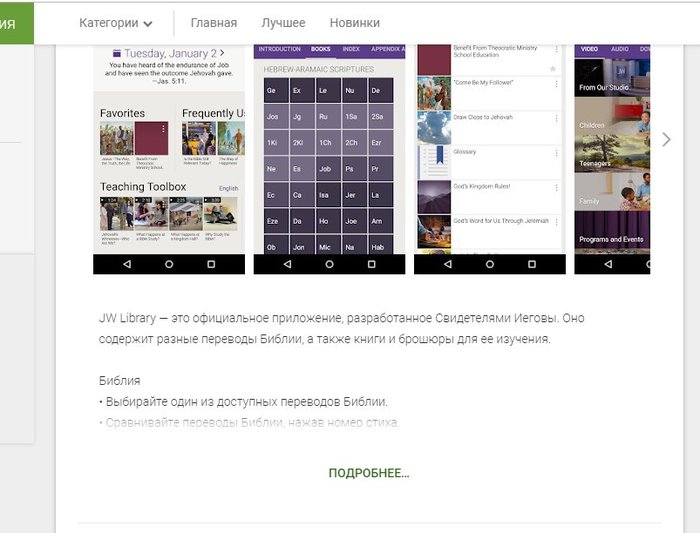This screenshot has height=533, width=700.
Task: Switch to the Новинки tab
Action: [x=355, y=23]
